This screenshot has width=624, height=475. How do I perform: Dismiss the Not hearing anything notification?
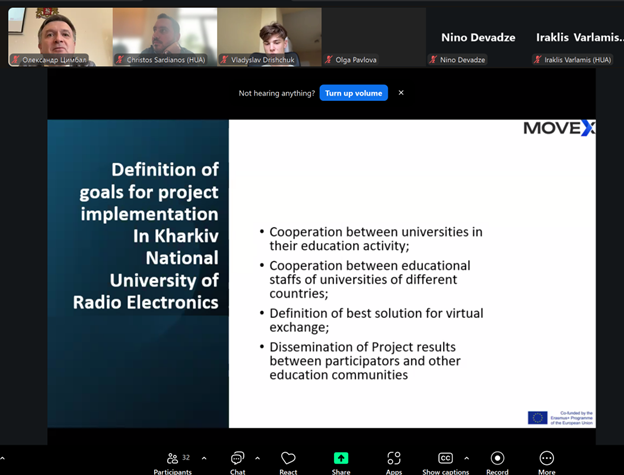pos(401,93)
